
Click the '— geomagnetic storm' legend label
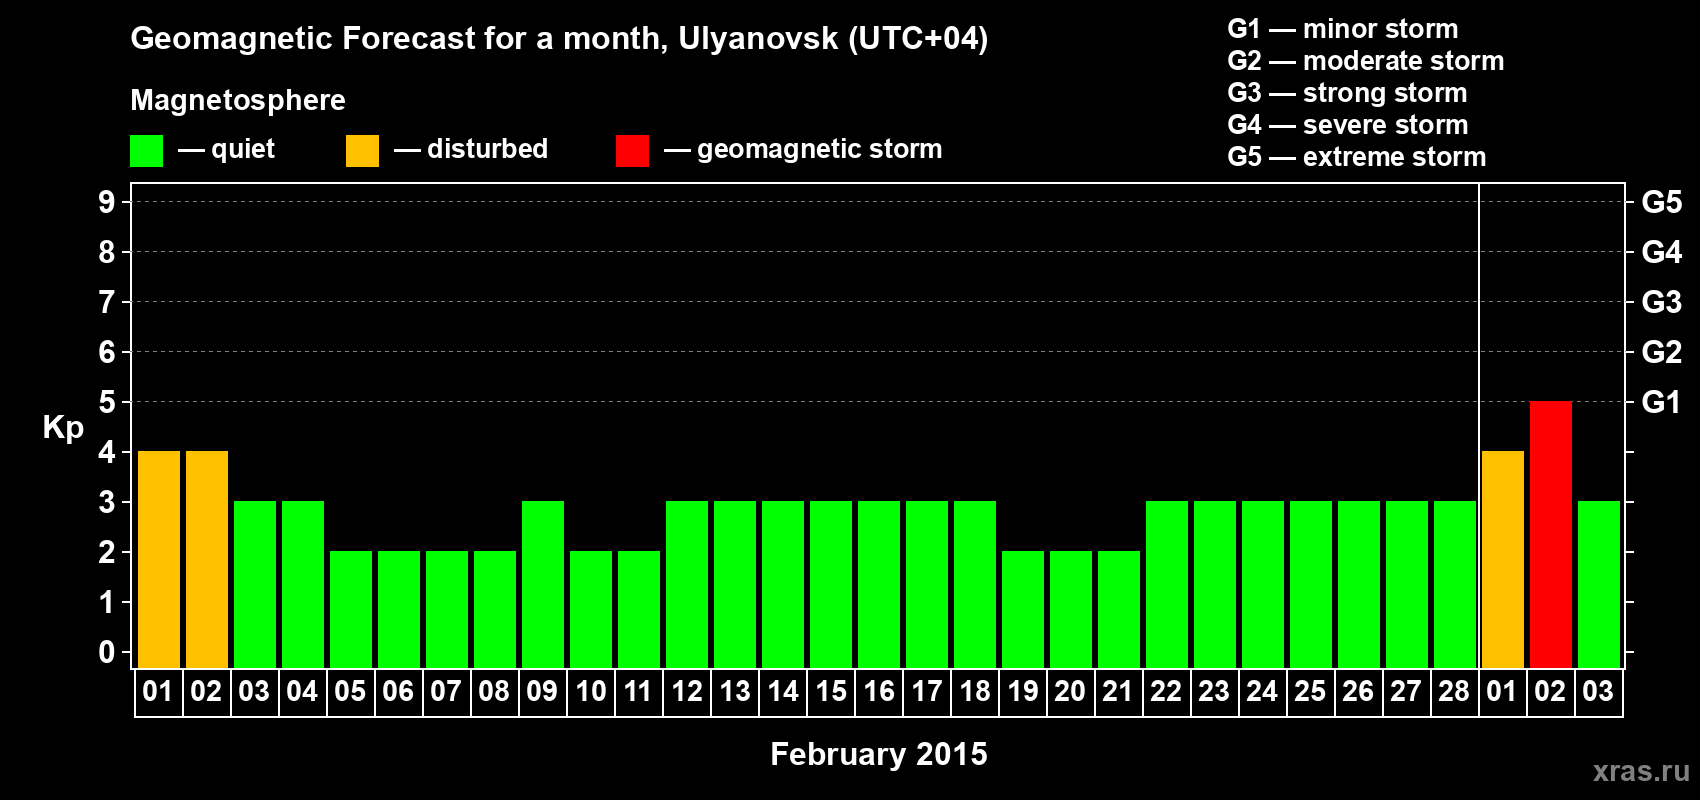(803, 149)
